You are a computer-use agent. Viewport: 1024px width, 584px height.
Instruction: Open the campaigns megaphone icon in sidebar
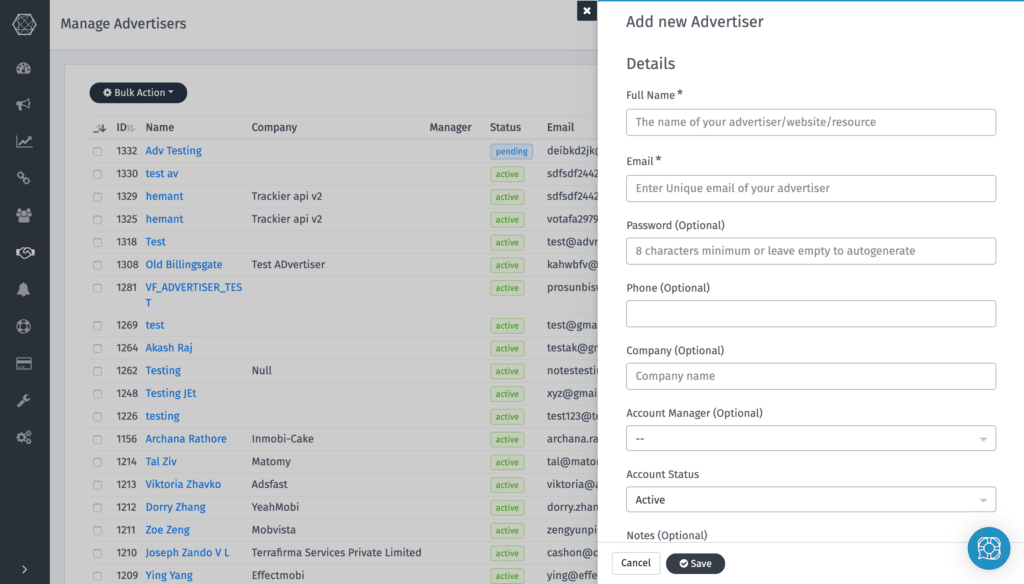(24, 105)
